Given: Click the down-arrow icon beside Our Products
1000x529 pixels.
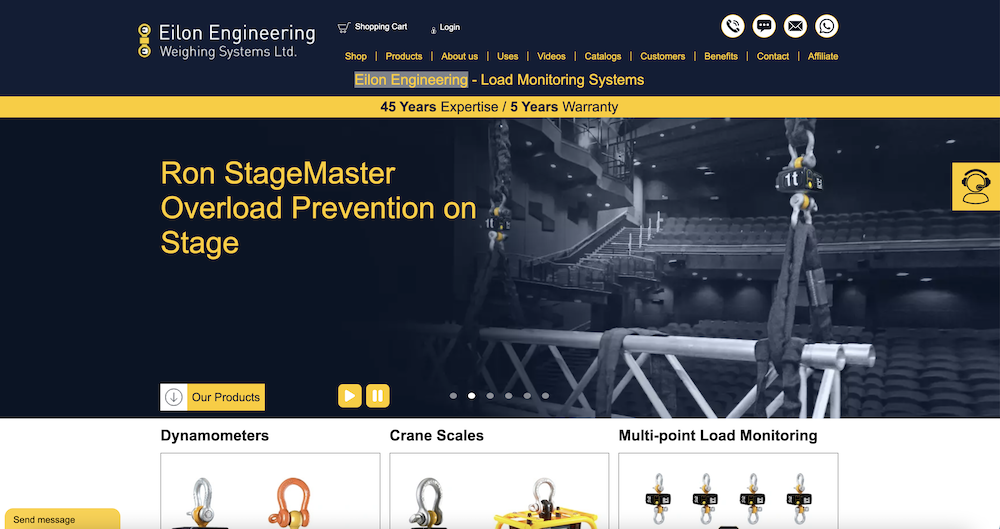Looking at the screenshot, I should click(x=174, y=397).
